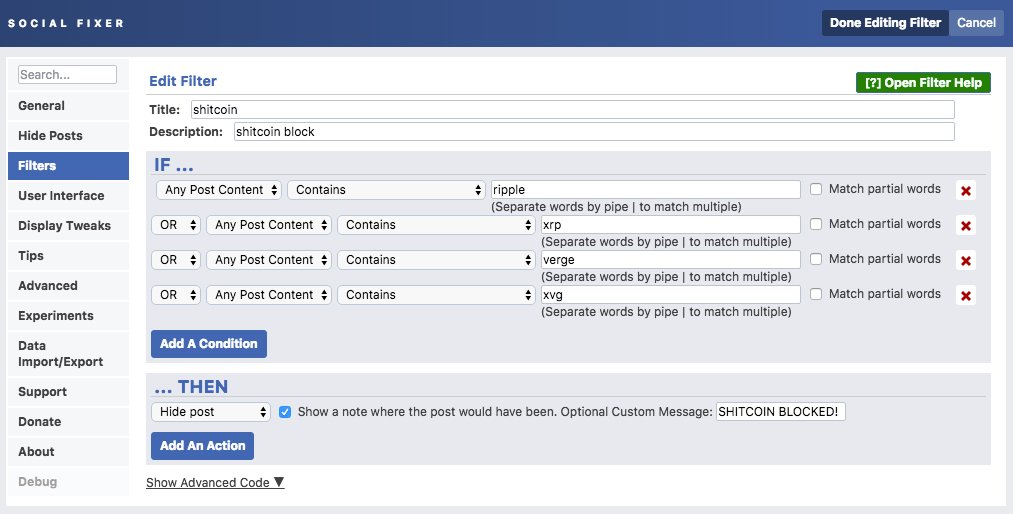Open the Donate tab

68,422
